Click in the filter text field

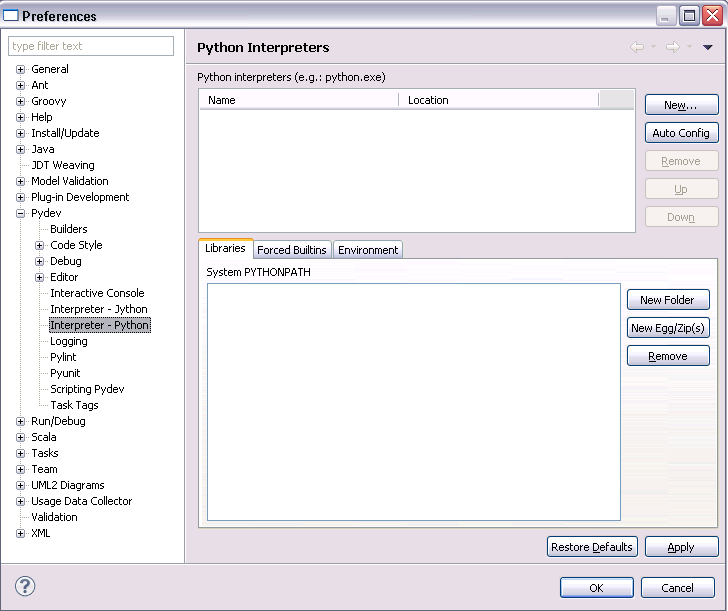pyautogui.click(x=91, y=46)
